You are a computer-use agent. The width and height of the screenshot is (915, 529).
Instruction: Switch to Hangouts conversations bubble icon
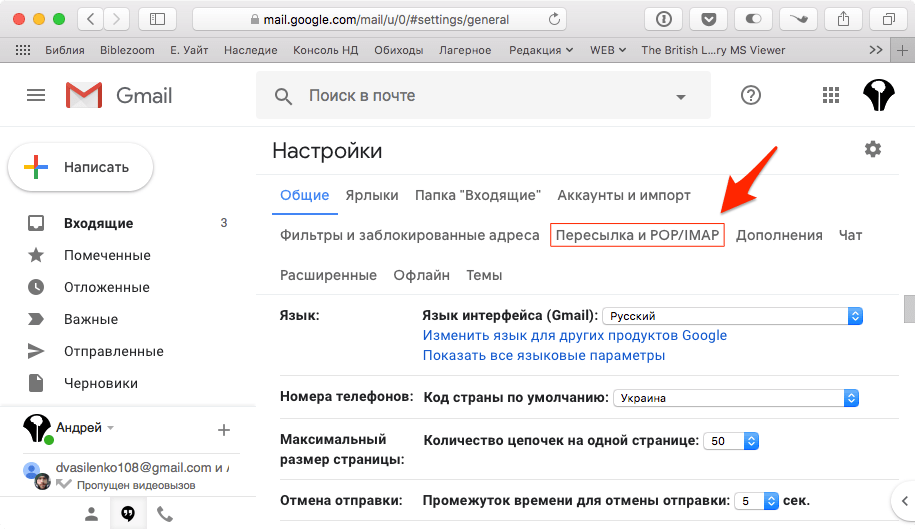click(x=128, y=513)
